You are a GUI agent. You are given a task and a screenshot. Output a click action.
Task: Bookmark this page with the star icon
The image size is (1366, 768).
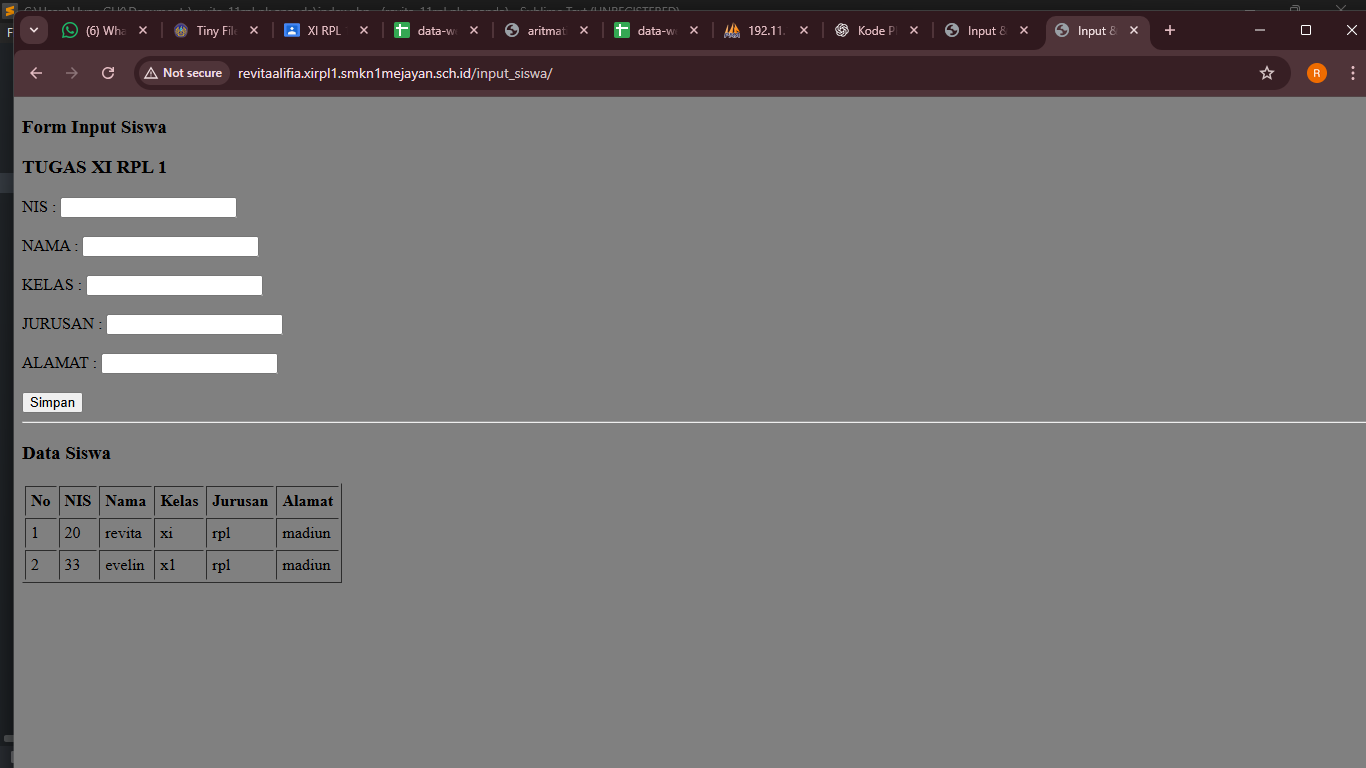(x=1267, y=73)
